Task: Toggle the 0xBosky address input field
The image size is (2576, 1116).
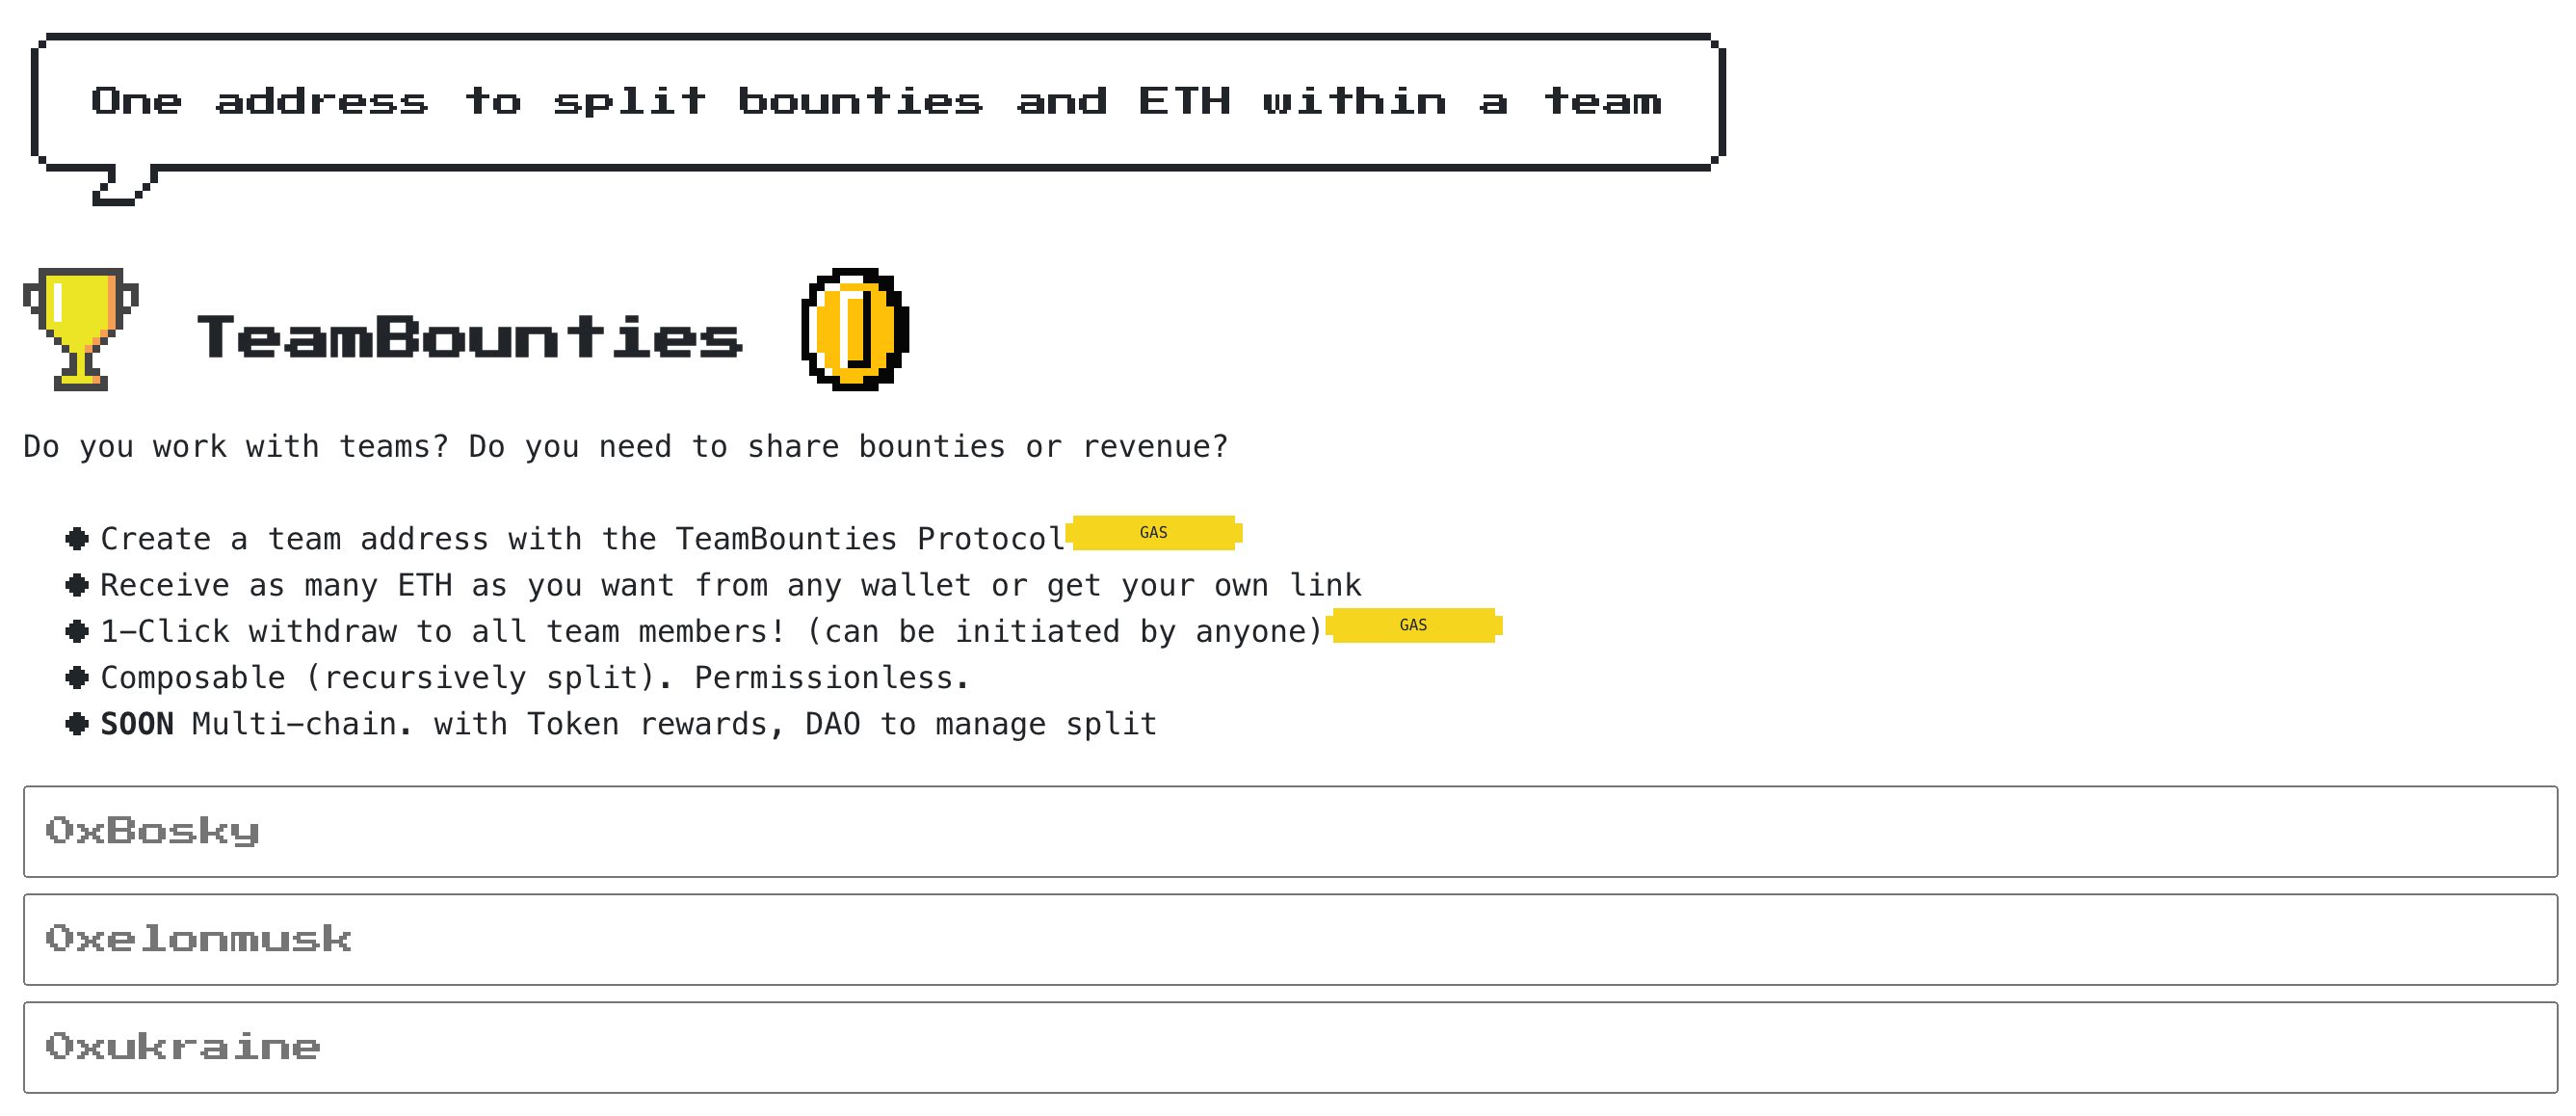Action: tap(1288, 827)
